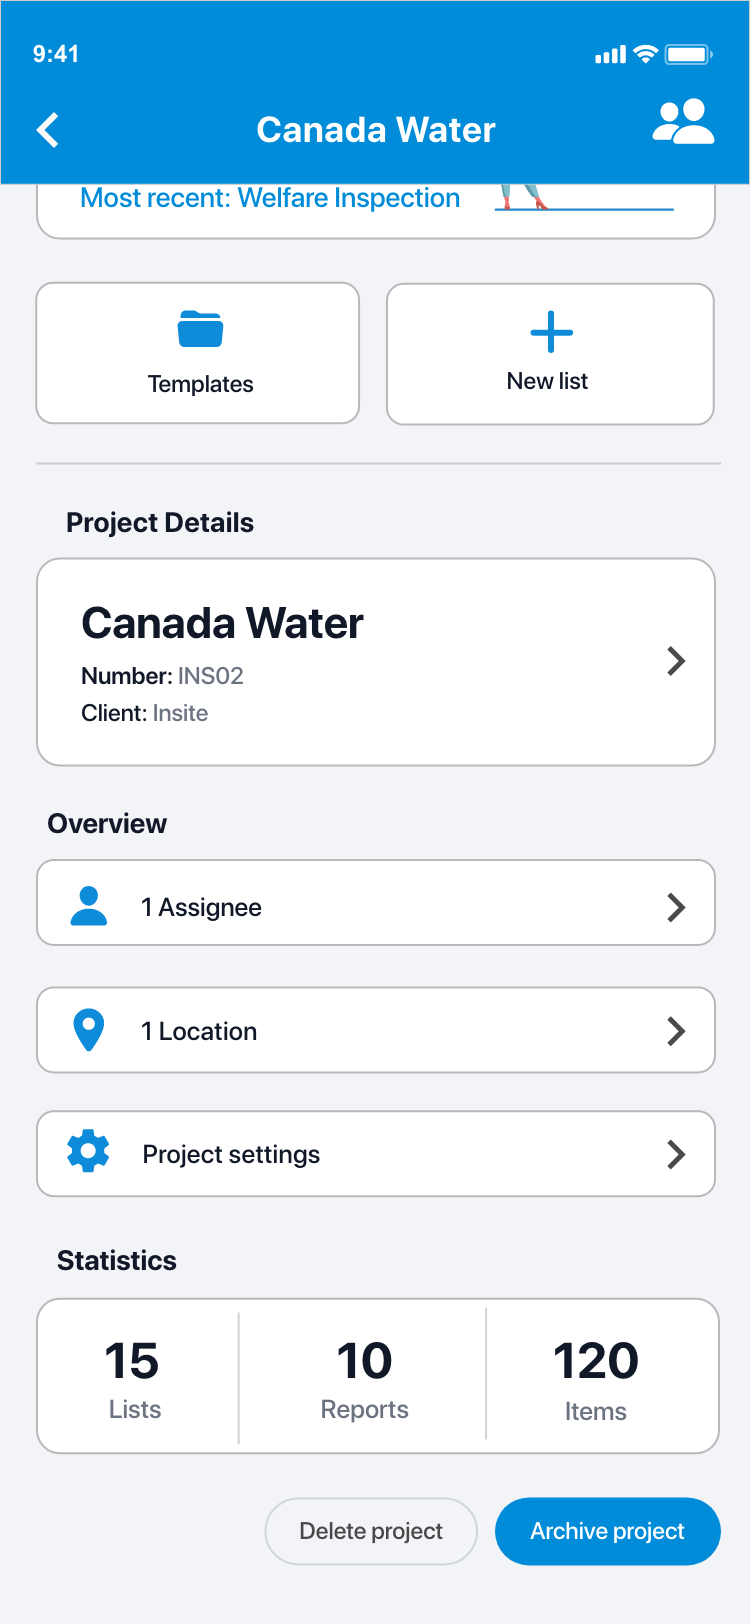Open the 1 Assignee row chevron
The height and width of the screenshot is (1624, 750).
[x=676, y=907]
